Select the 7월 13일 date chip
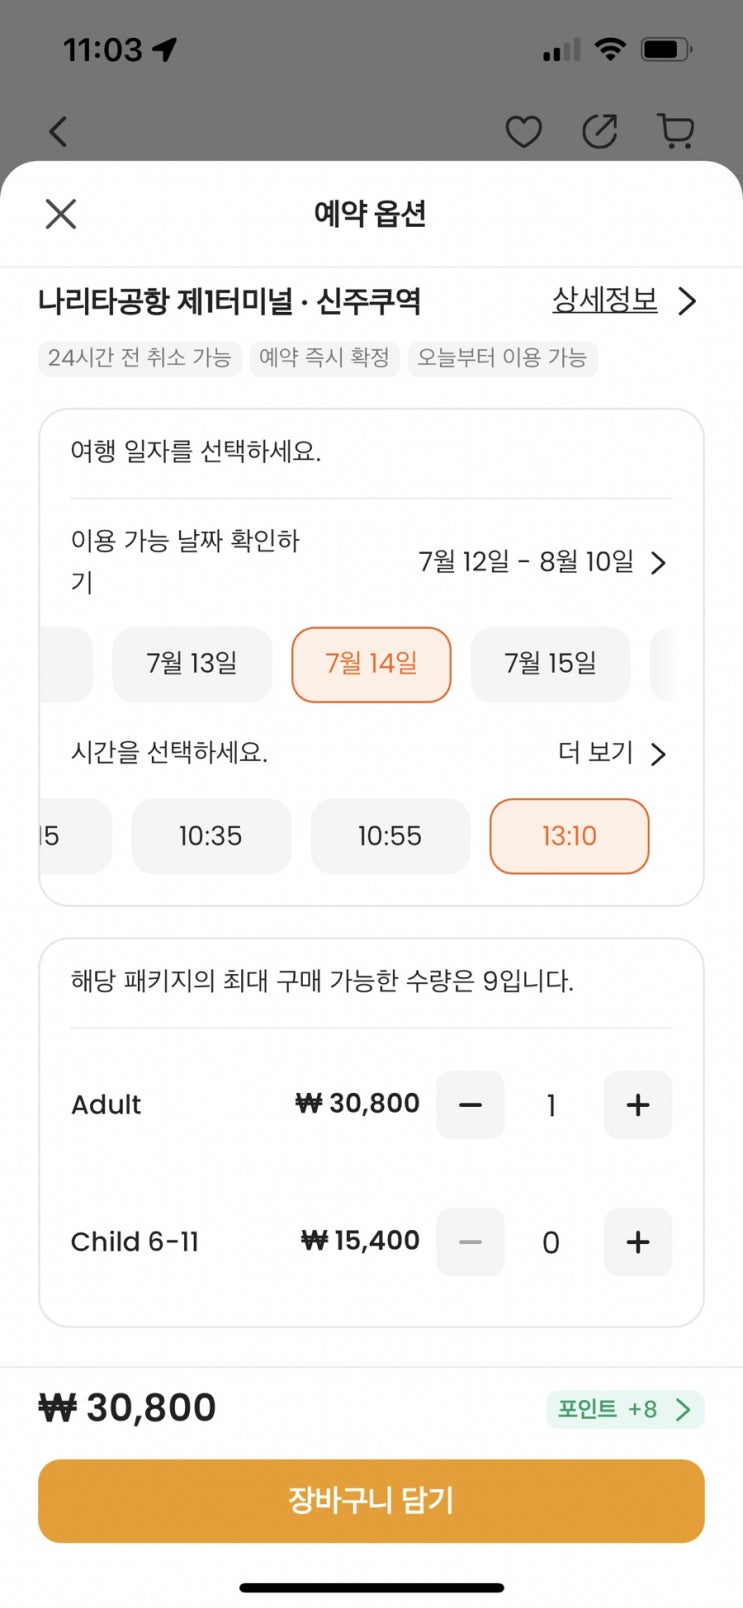743x1608 pixels. pyautogui.click(x=192, y=664)
